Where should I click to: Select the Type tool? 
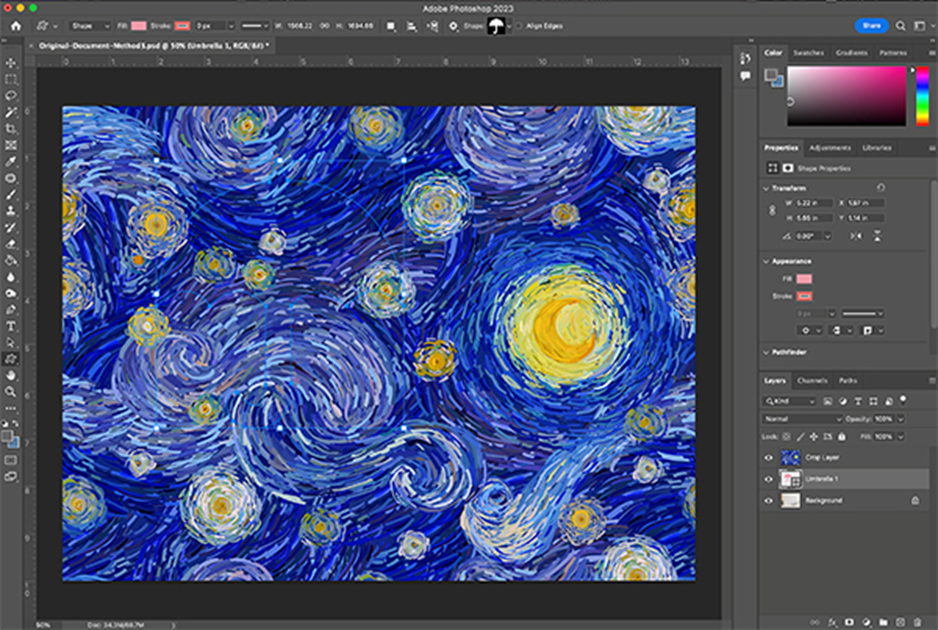tap(11, 326)
